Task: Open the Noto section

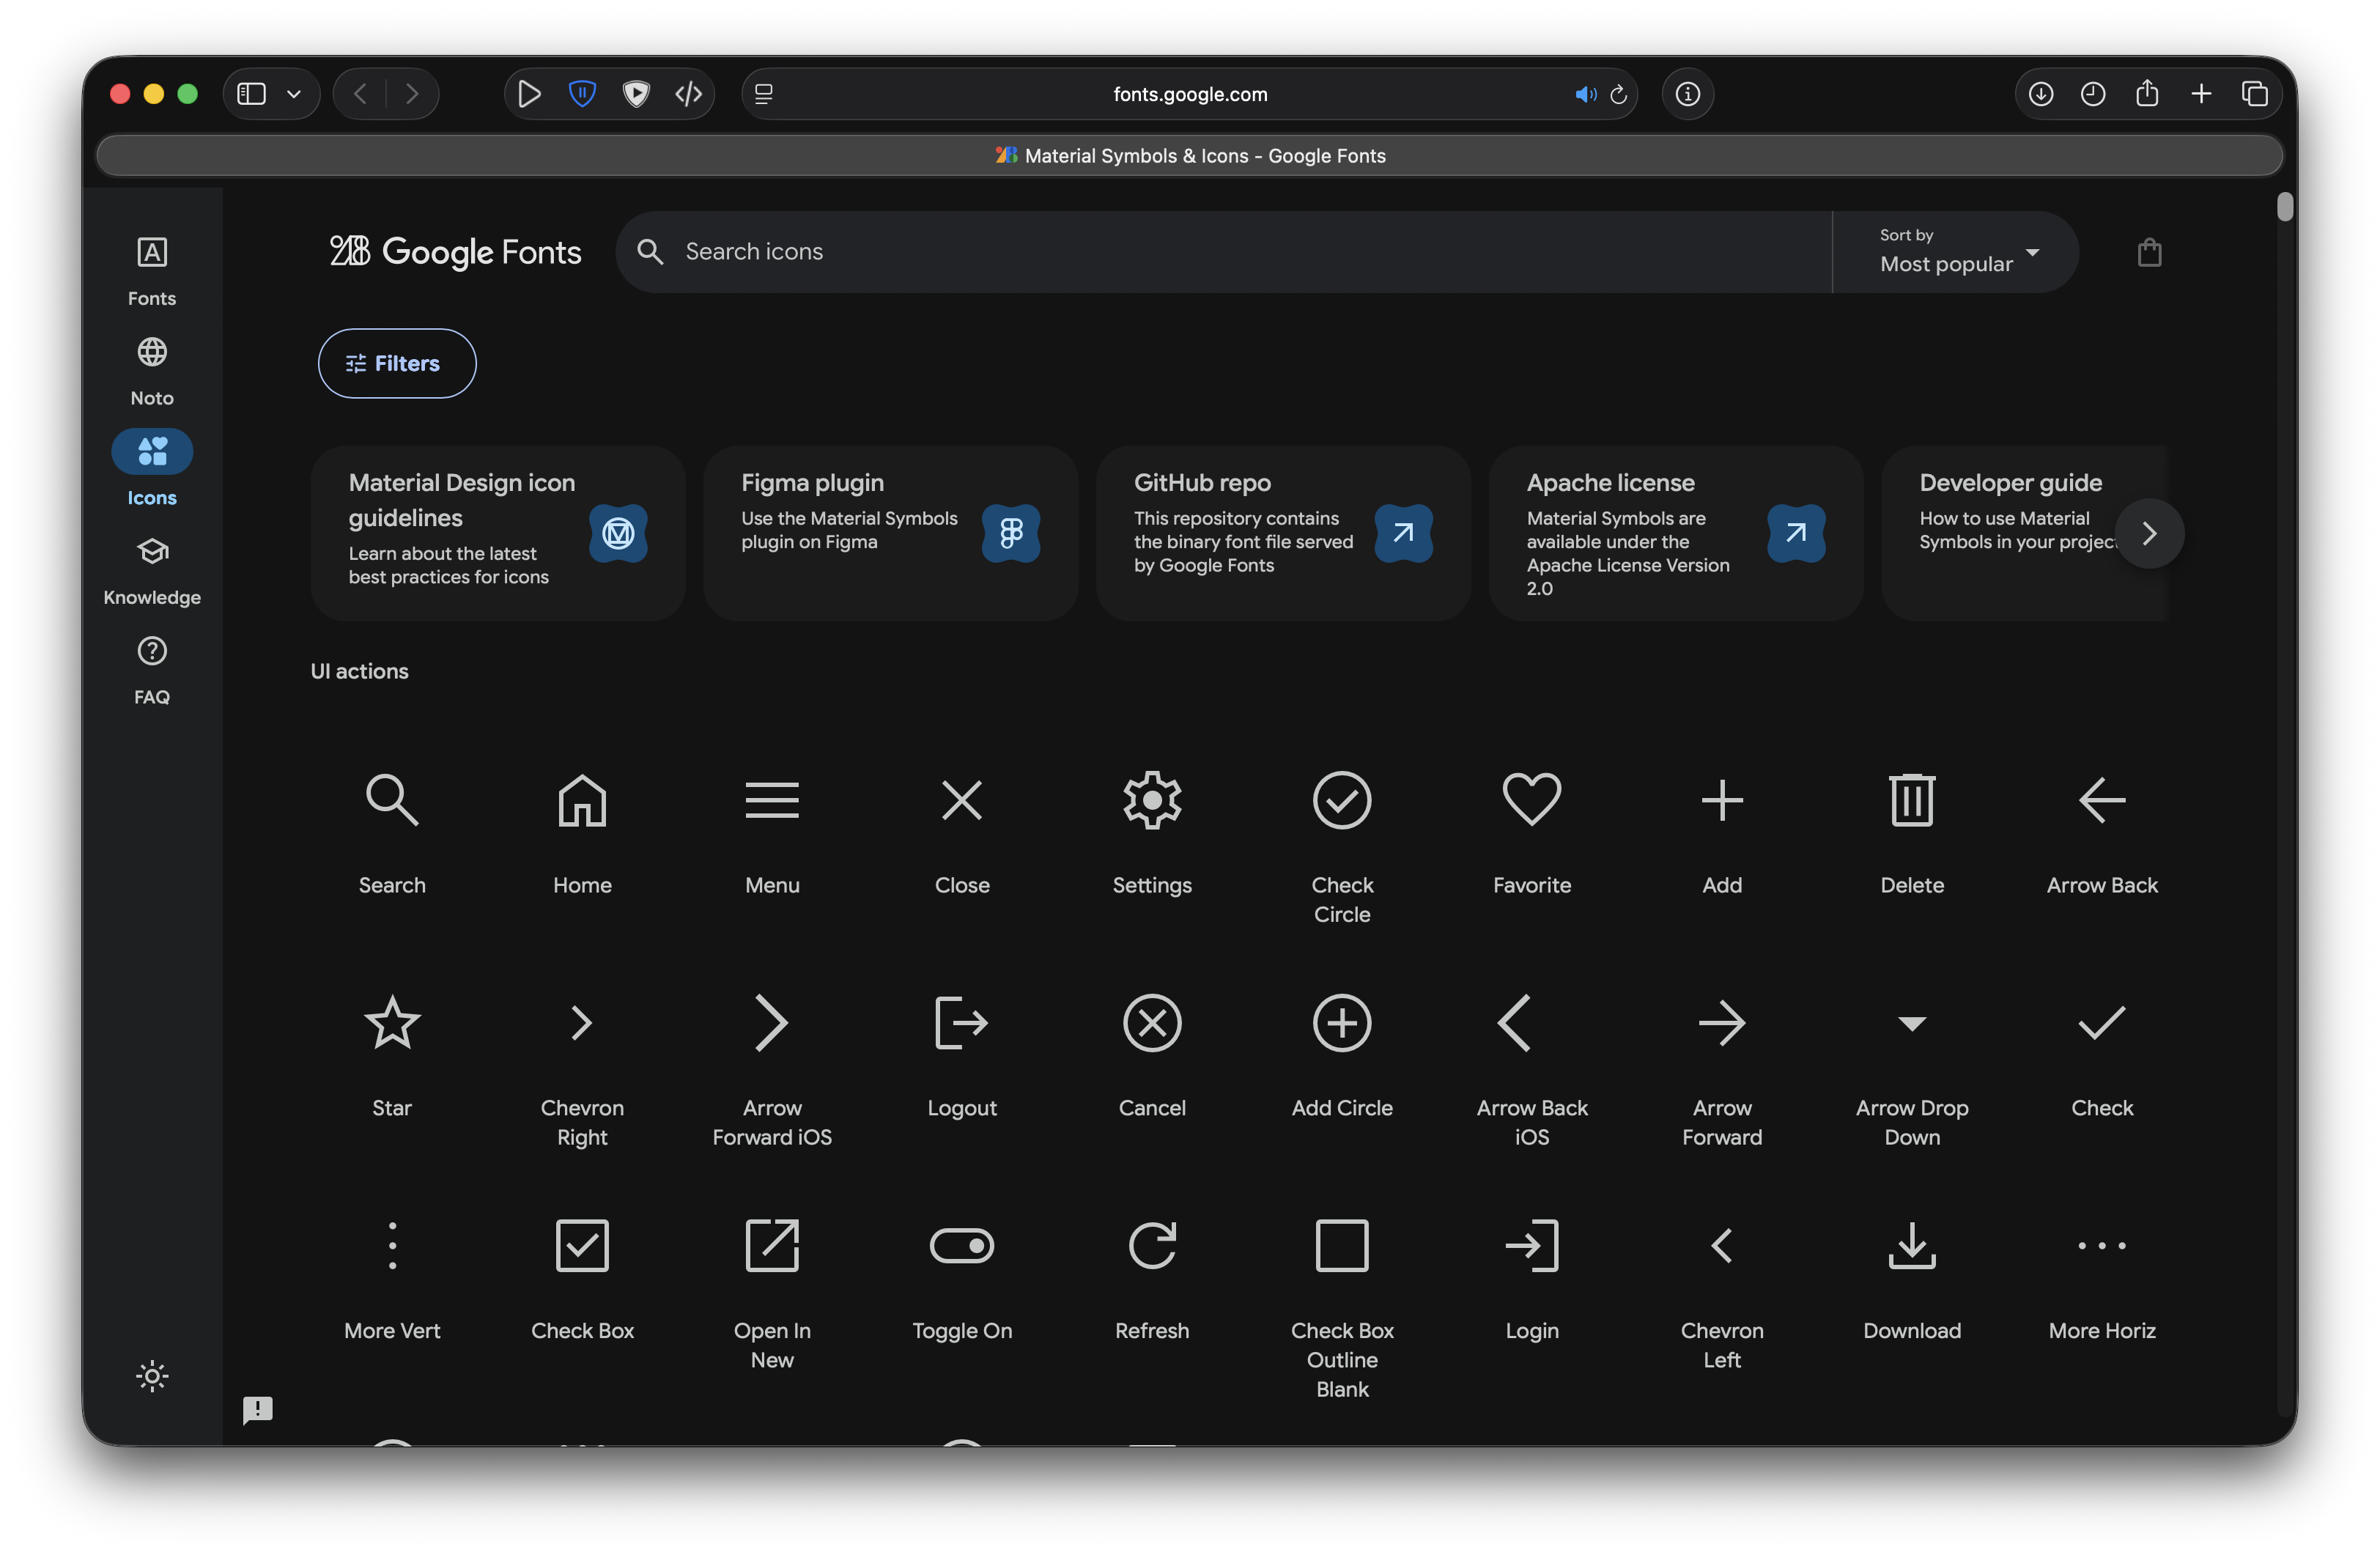Action: point(152,371)
